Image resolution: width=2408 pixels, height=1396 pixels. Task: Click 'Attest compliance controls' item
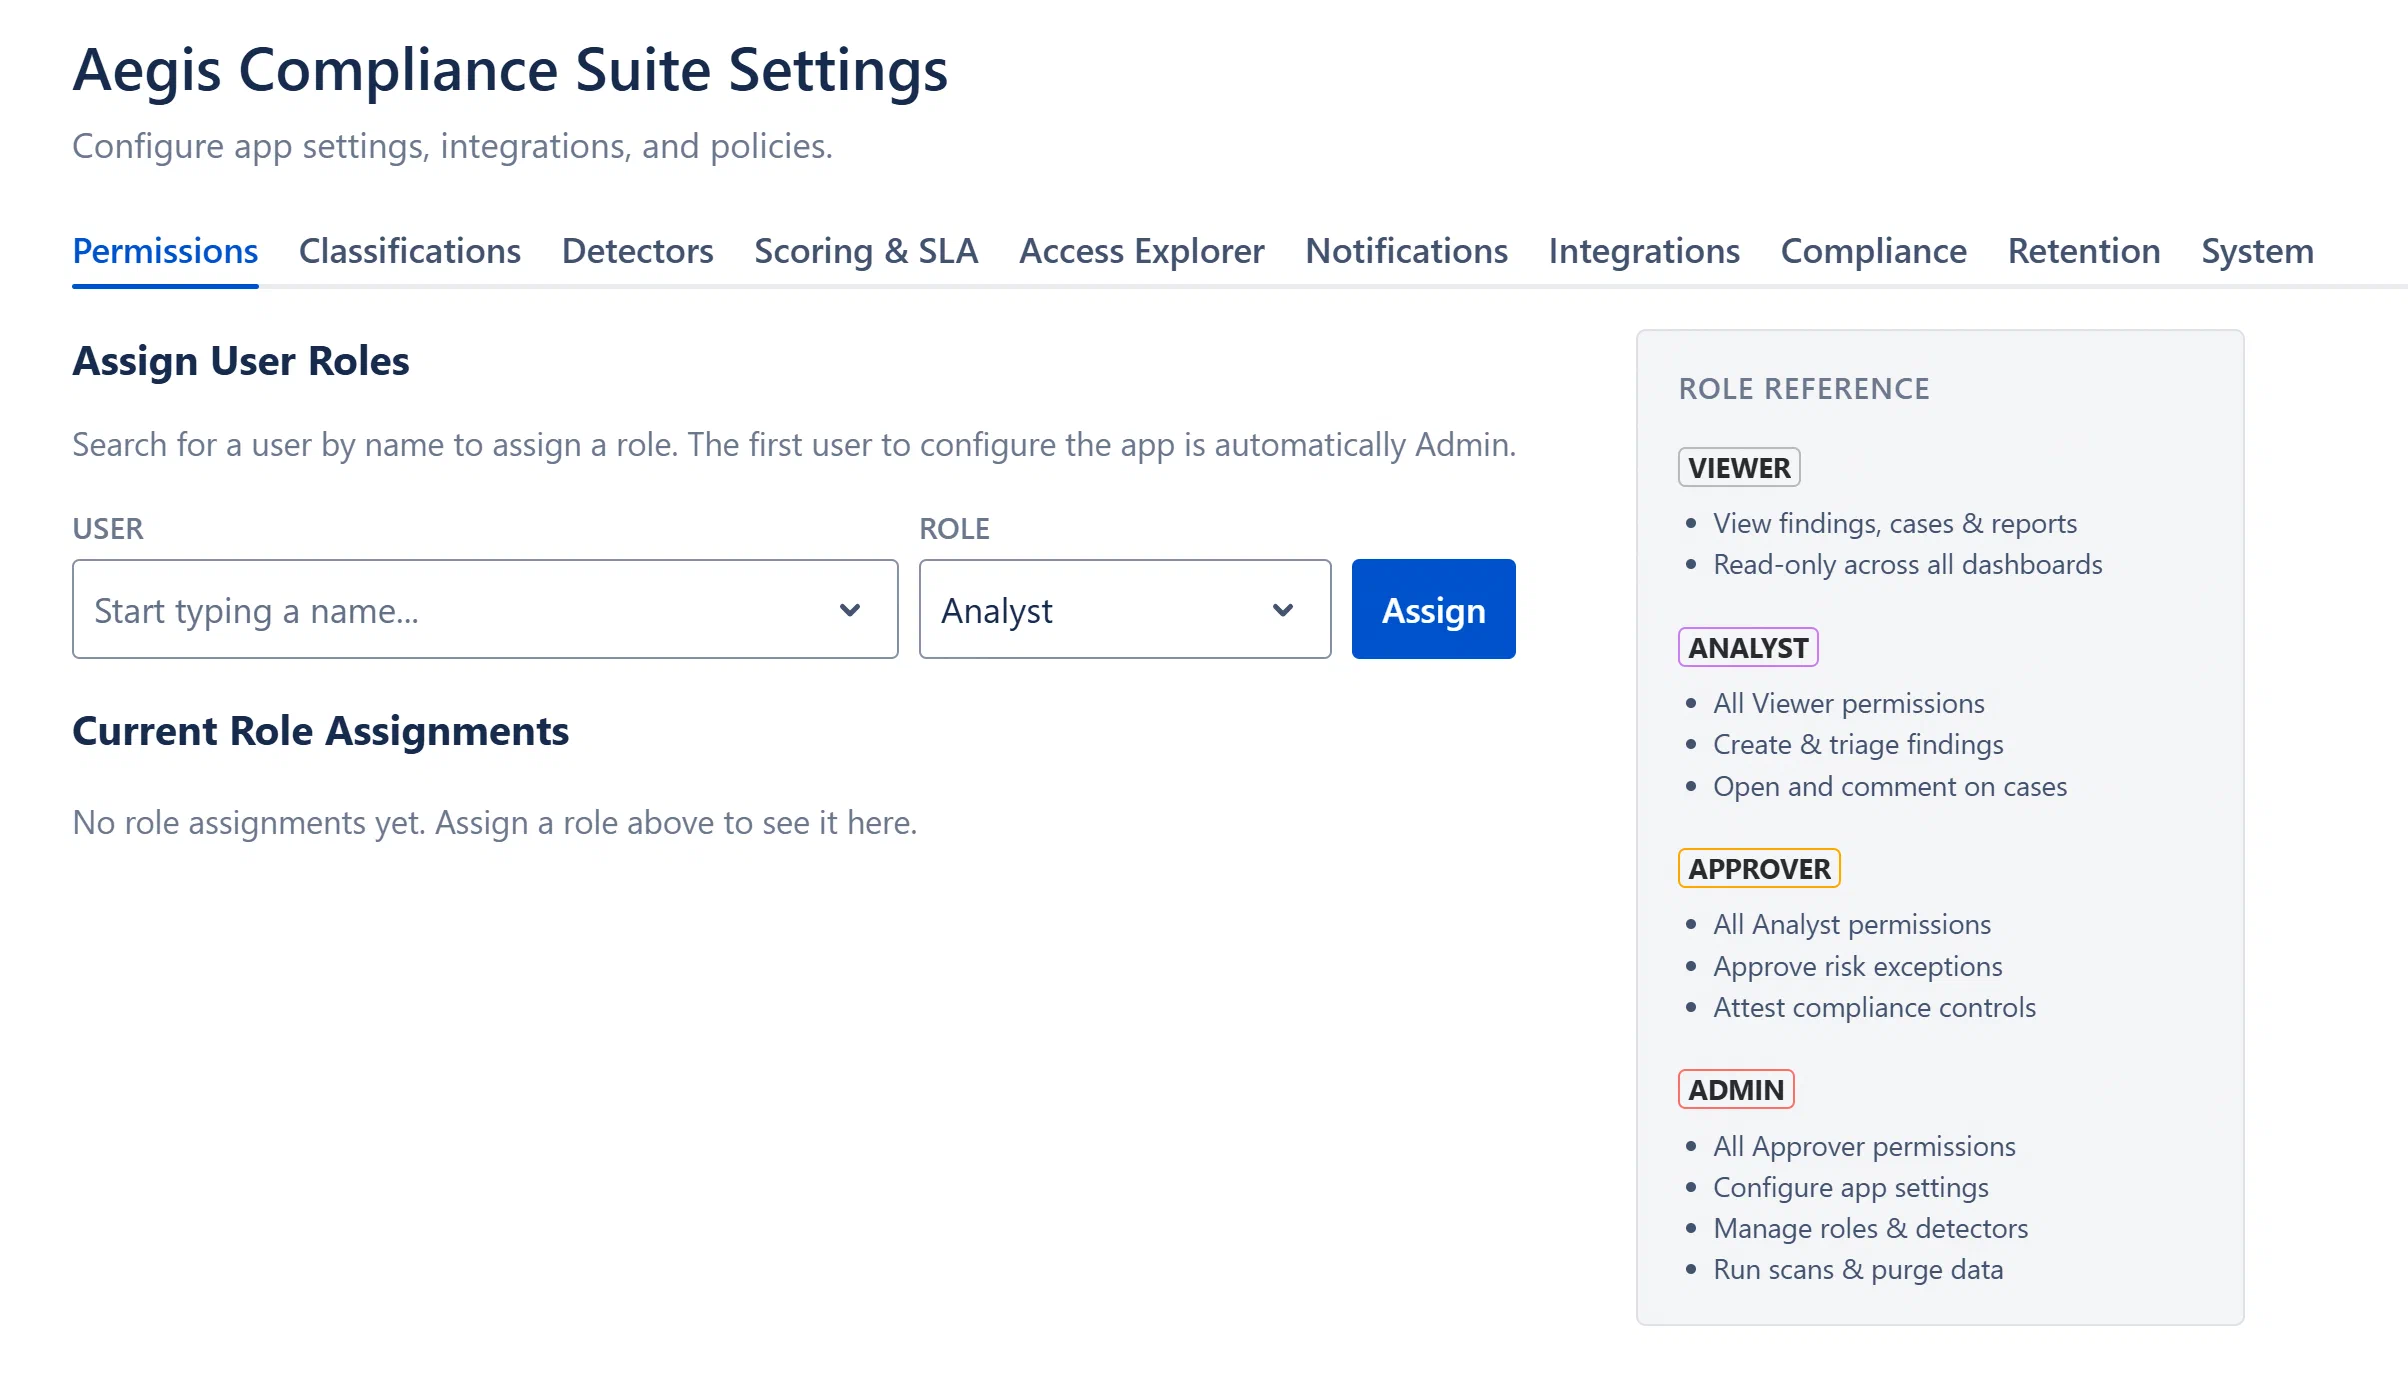tap(1875, 1007)
